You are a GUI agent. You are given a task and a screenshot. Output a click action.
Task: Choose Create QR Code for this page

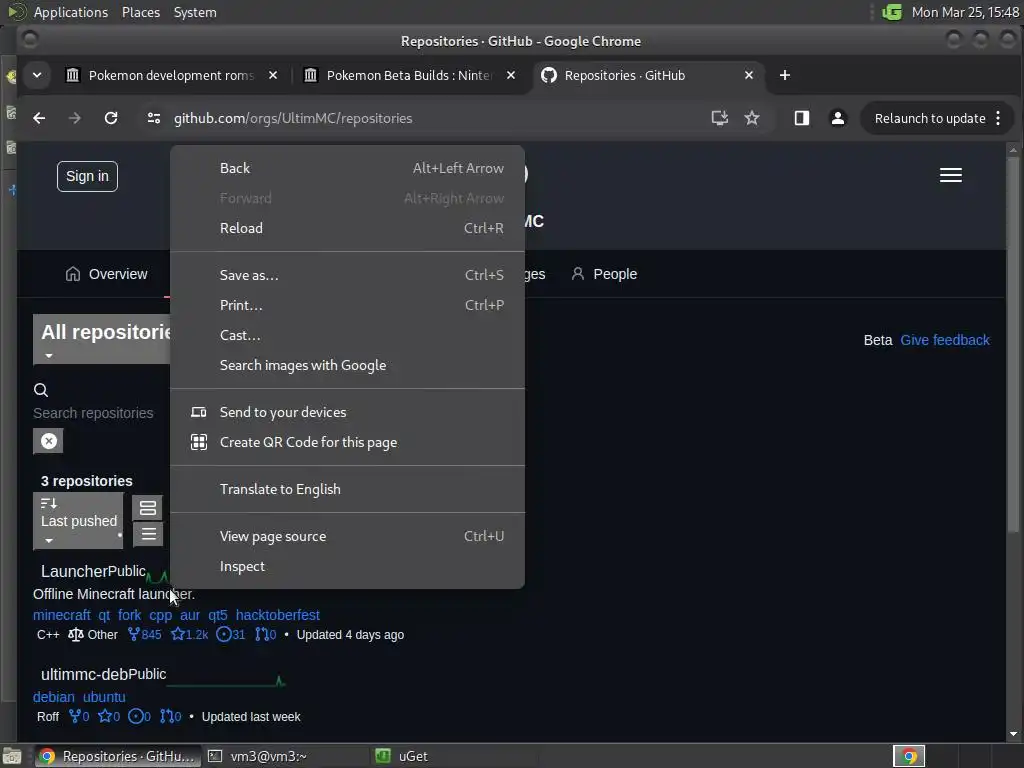click(347, 442)
